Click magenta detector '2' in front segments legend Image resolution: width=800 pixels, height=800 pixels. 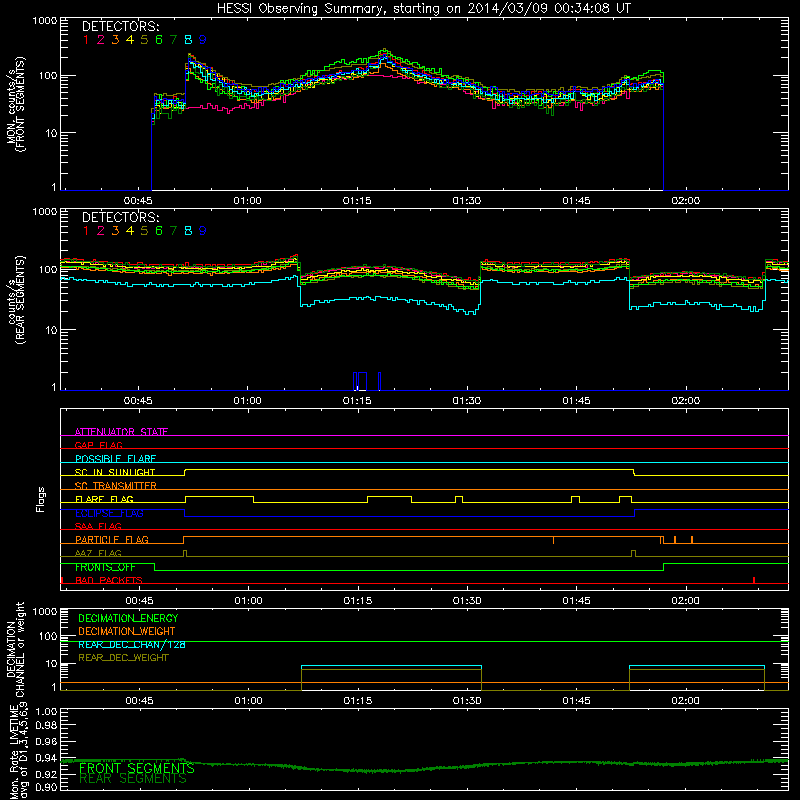click(101, 40)
